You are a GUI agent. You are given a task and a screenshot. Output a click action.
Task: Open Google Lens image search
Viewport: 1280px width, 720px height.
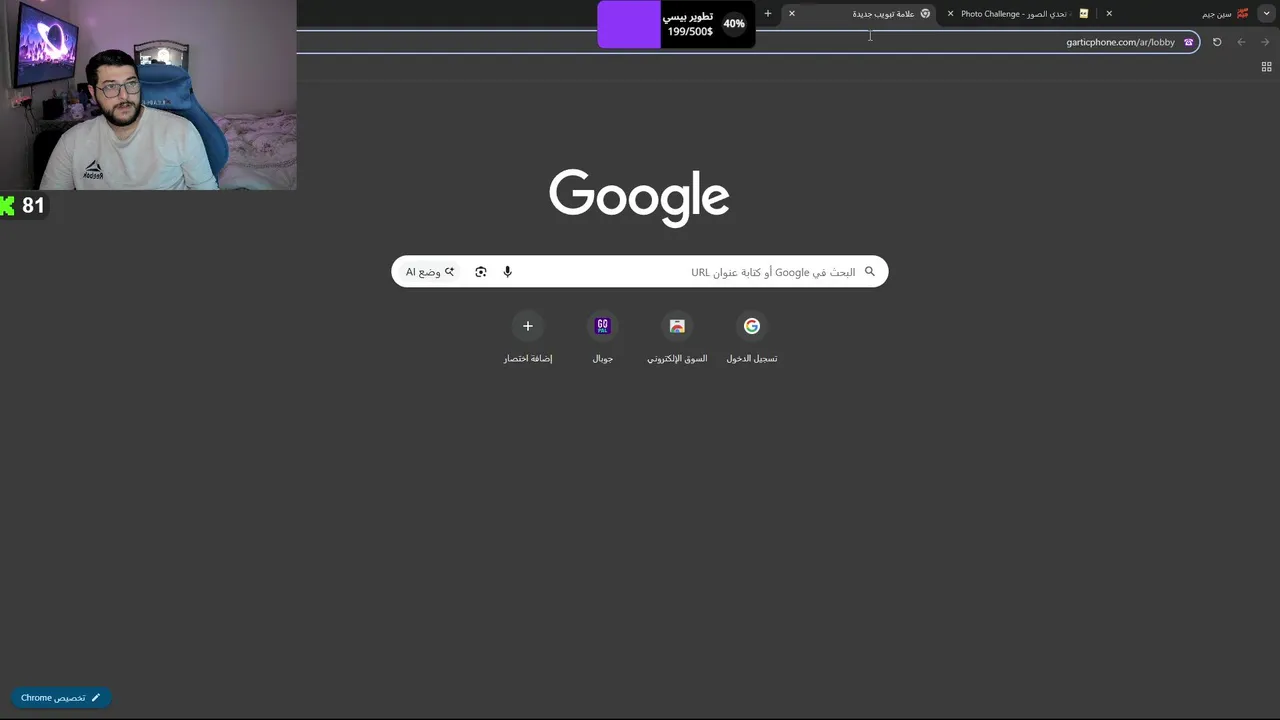click(x=481, y=272)
